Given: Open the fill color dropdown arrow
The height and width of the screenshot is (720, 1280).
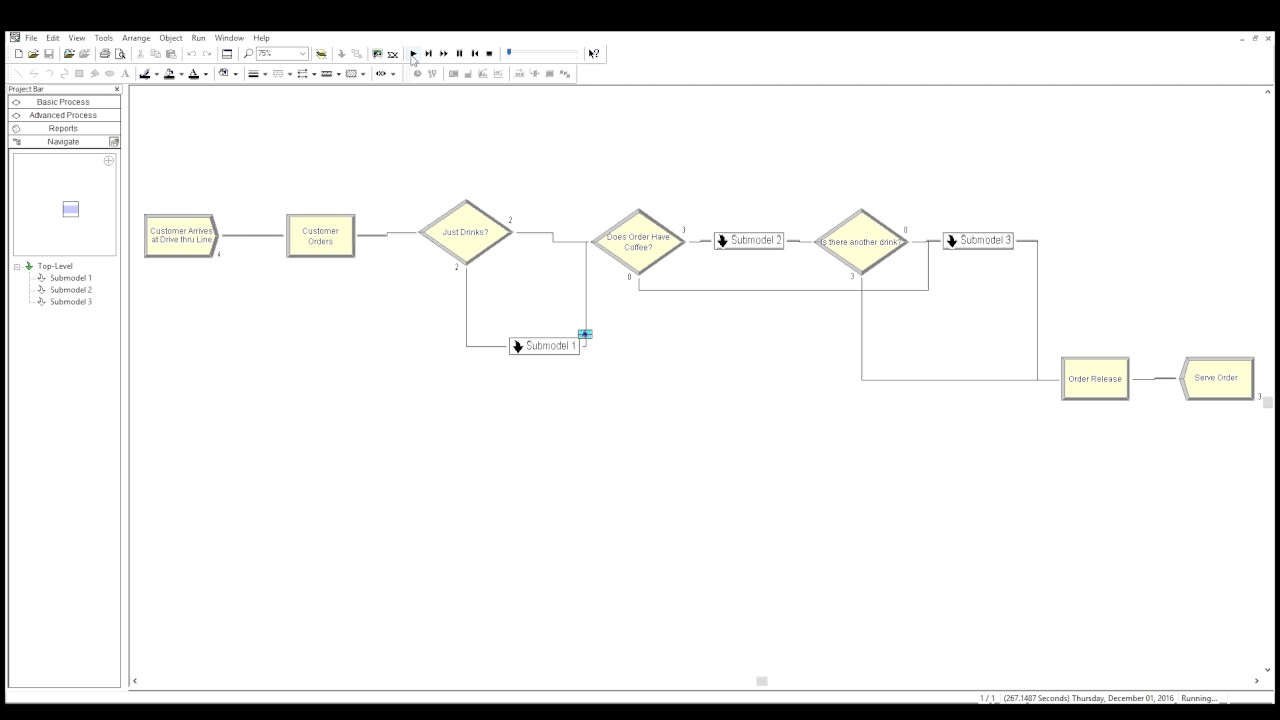Looking at the screenshot, I should pos(181,74).
